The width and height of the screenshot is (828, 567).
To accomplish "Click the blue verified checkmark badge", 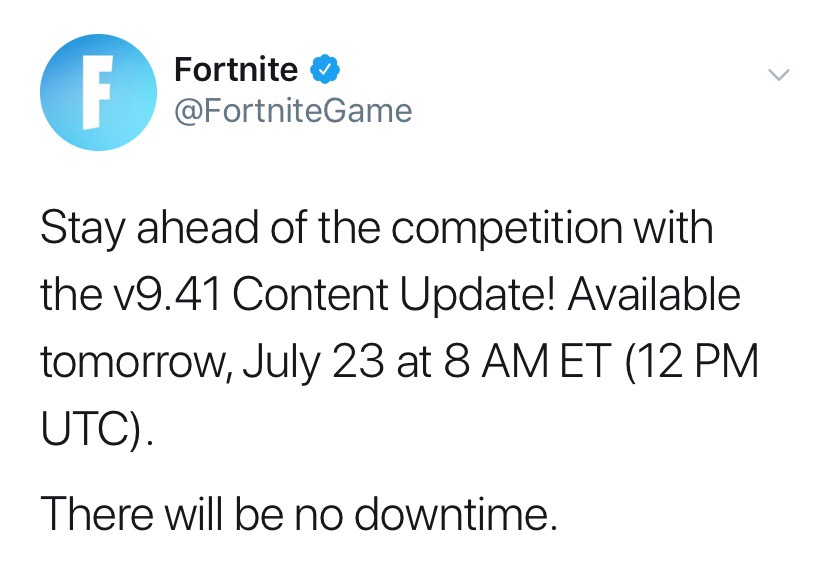I will click(327, 70).
